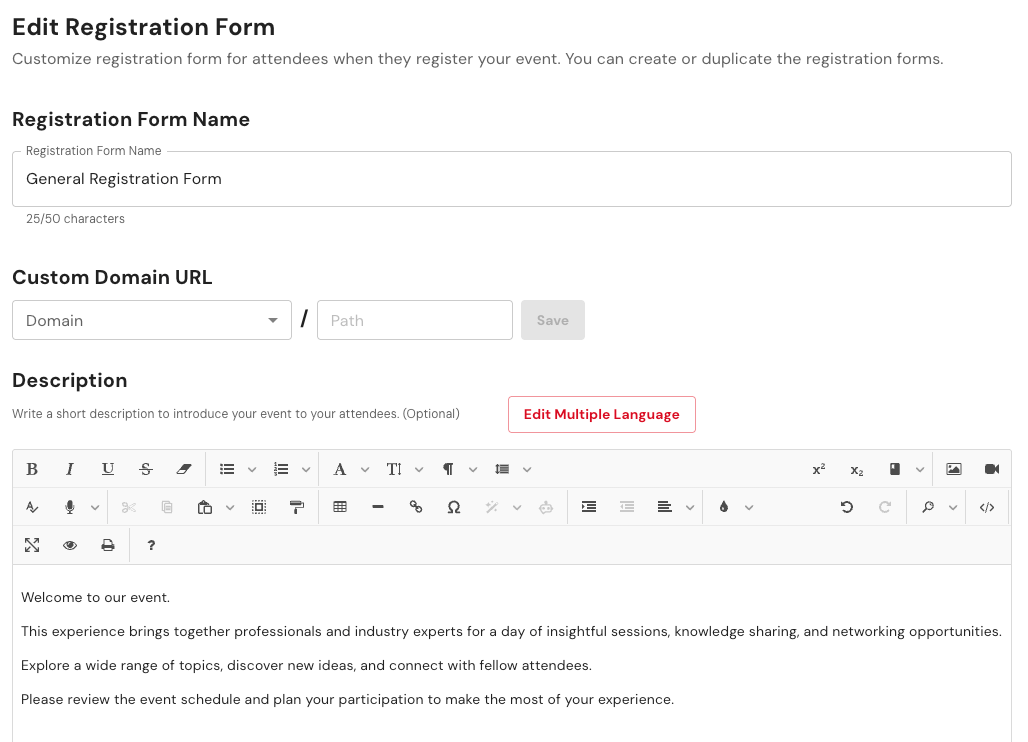Expand the text alignment dropdown
1028x742 pixels.
(x=690, y=508)
